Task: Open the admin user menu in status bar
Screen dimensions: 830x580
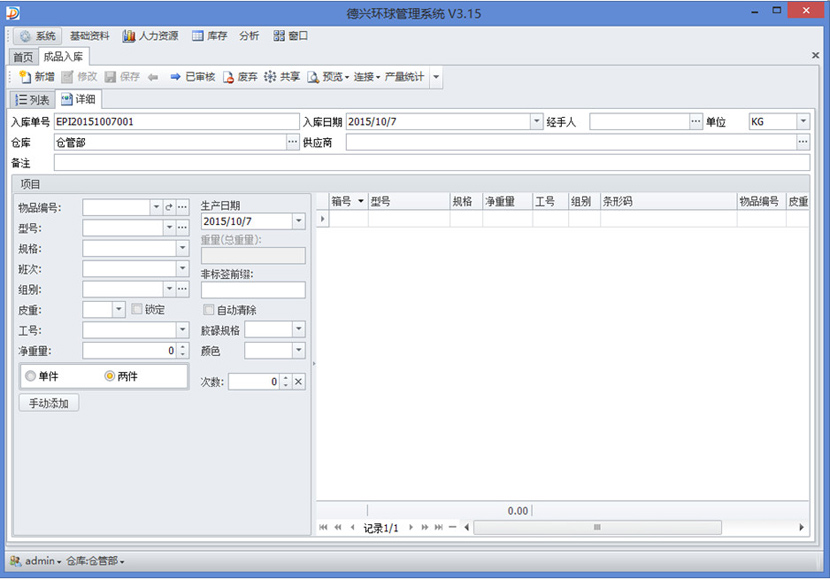Action: pos(35,561)
